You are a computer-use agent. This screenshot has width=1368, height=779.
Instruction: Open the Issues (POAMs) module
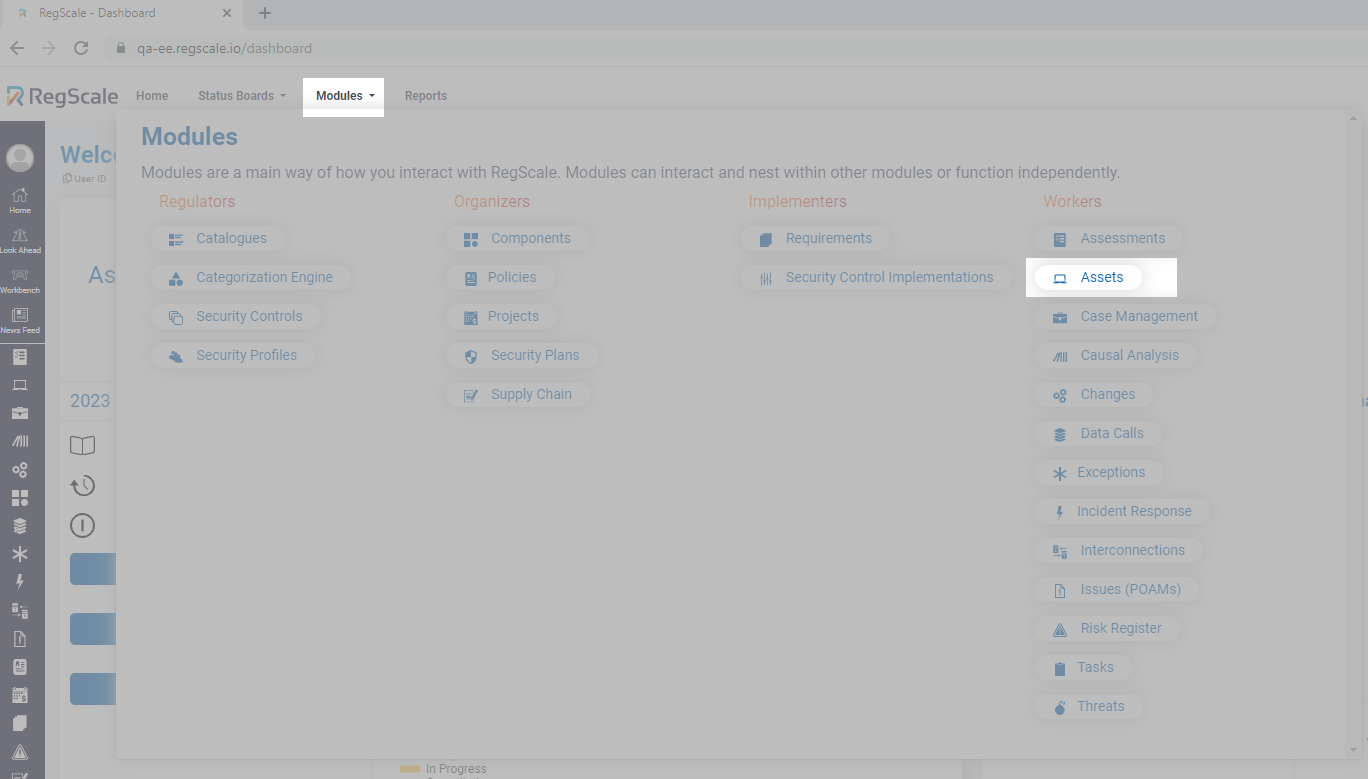click(1117, 590)
